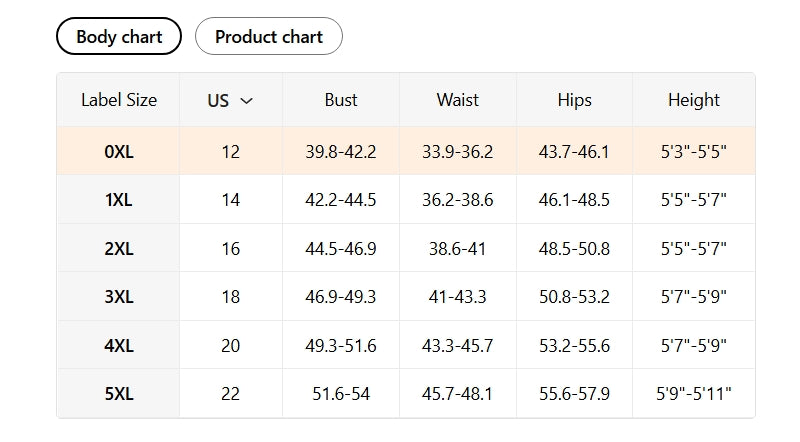The height and width of the screenshot is (442, 800).
Task: Click the Height column header
Action: (x=693, y=100)
